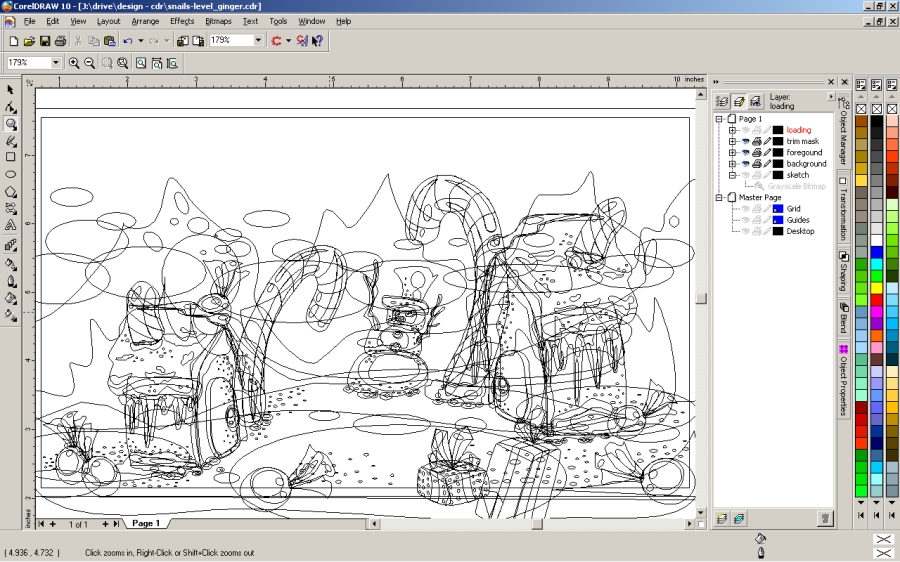The width and height of the screenshot is (900, 562).
Task: Toggle visibility eye of foreground layer
Action: tap(745, 153)
